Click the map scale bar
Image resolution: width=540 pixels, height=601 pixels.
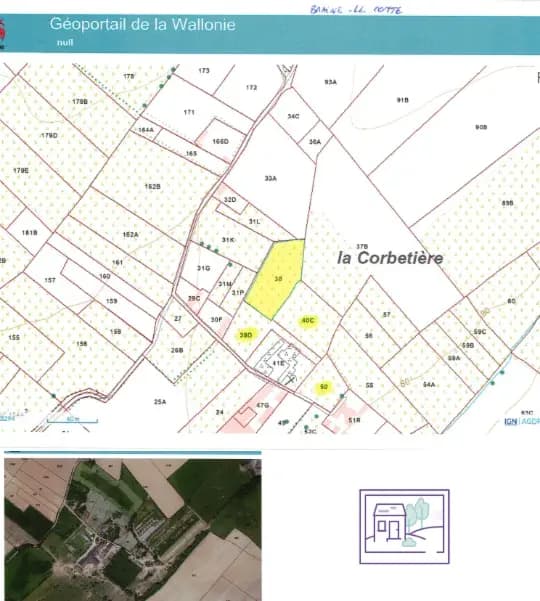point(72,420)
